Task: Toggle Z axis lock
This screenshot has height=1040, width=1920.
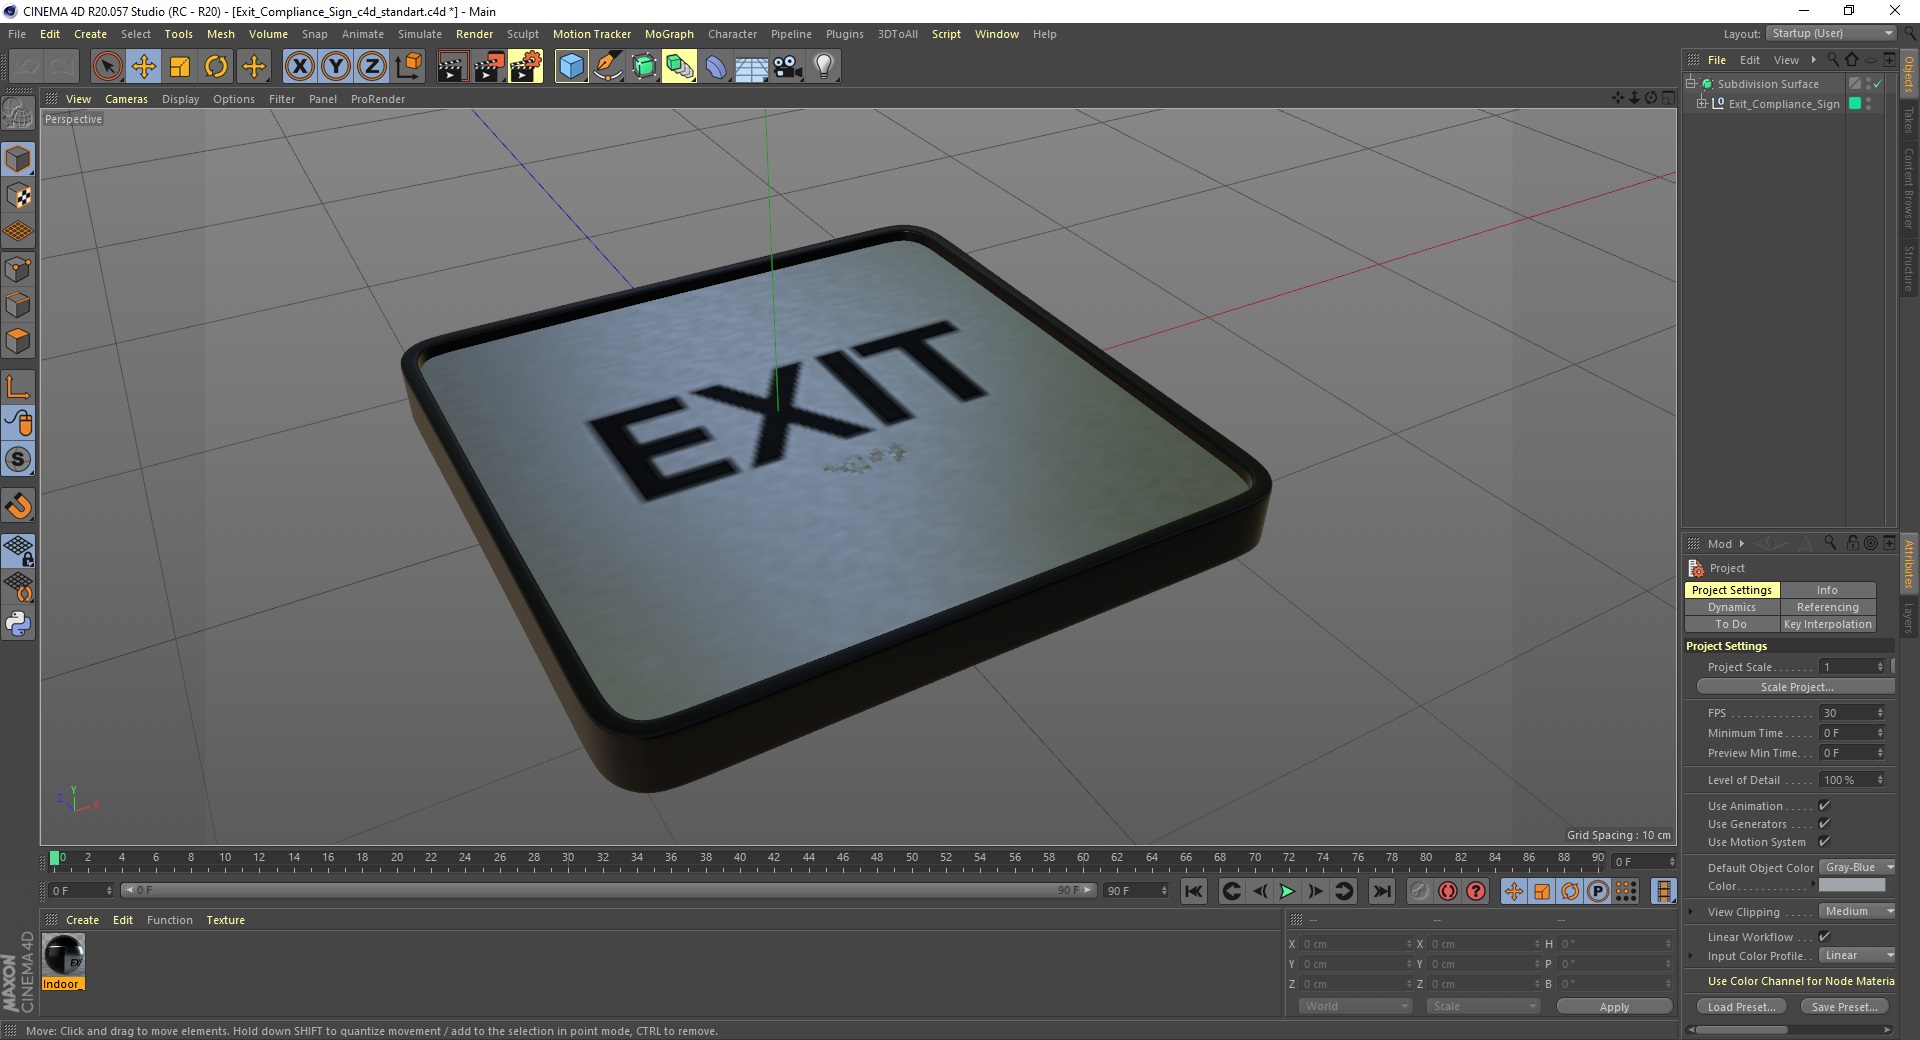Action: point(372,67)
